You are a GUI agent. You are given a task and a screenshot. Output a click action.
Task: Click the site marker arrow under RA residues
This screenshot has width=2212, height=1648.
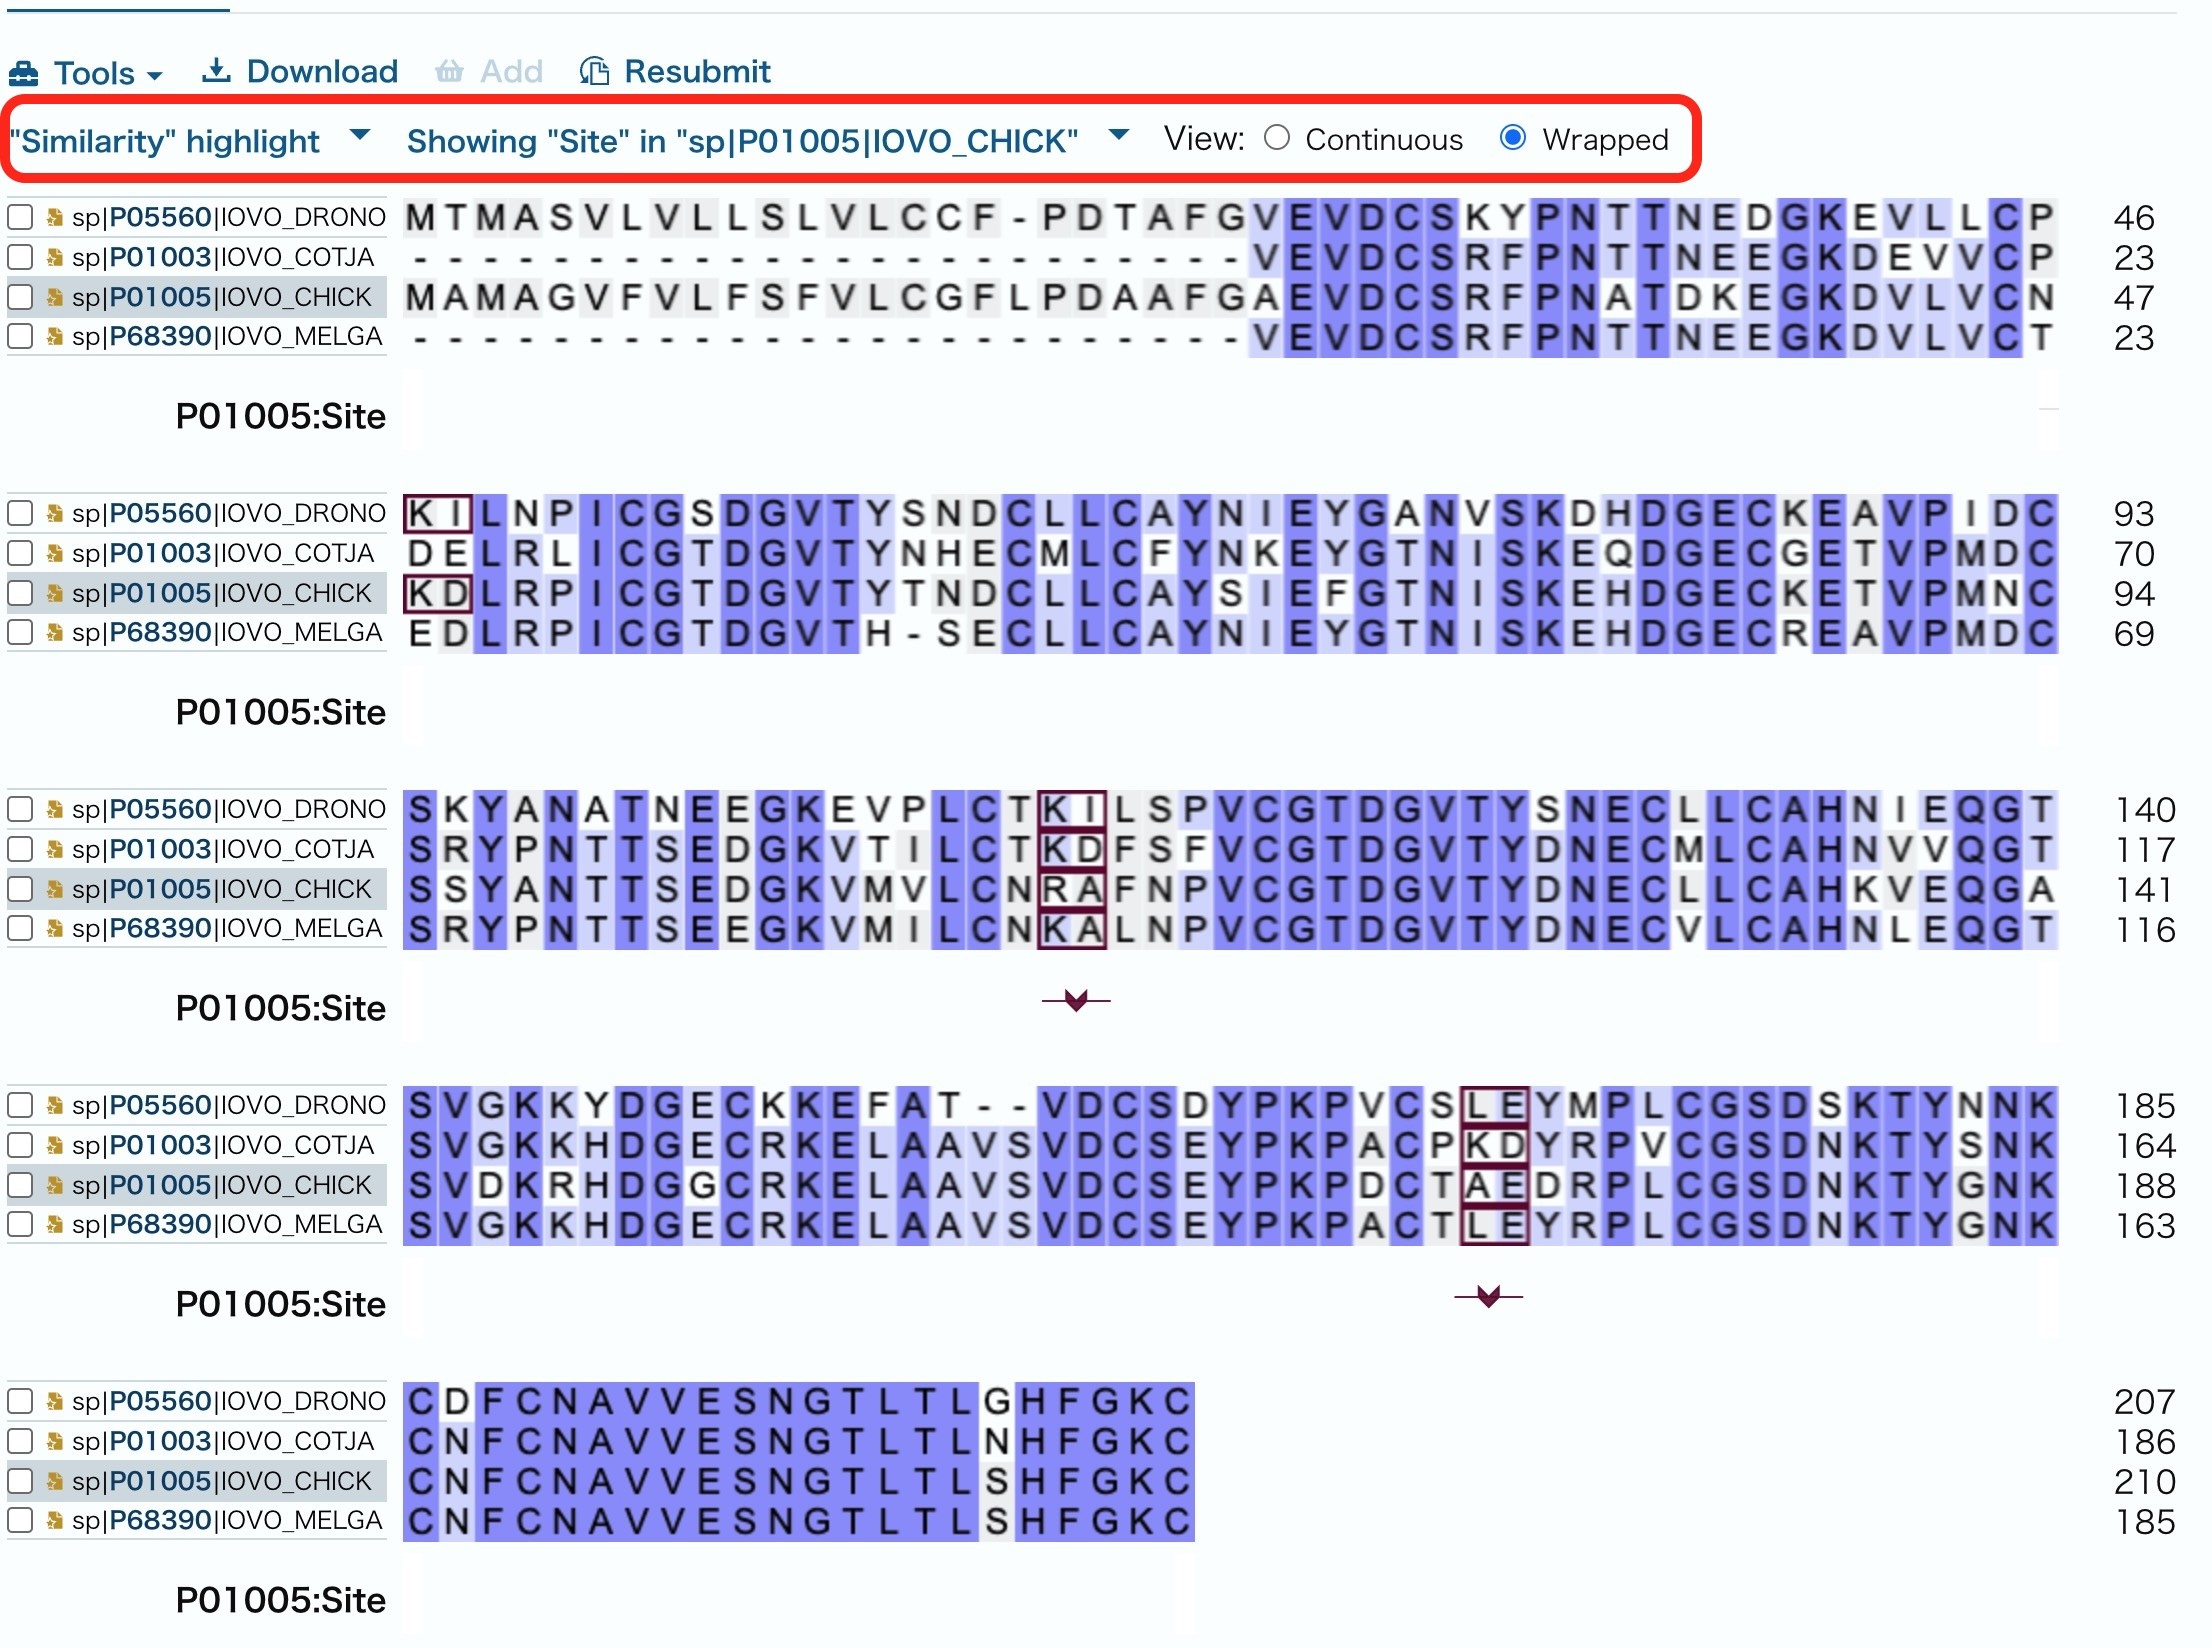point(1076,999)
